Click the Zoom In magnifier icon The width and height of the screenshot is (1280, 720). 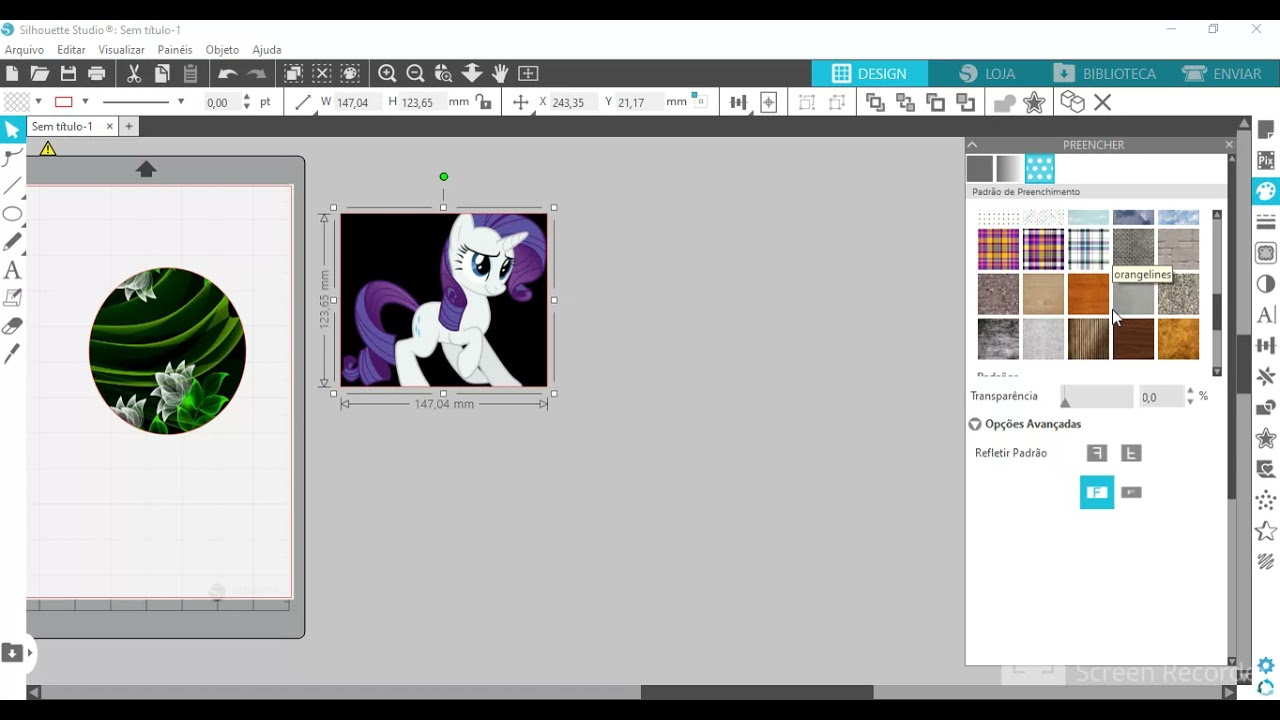387,73
